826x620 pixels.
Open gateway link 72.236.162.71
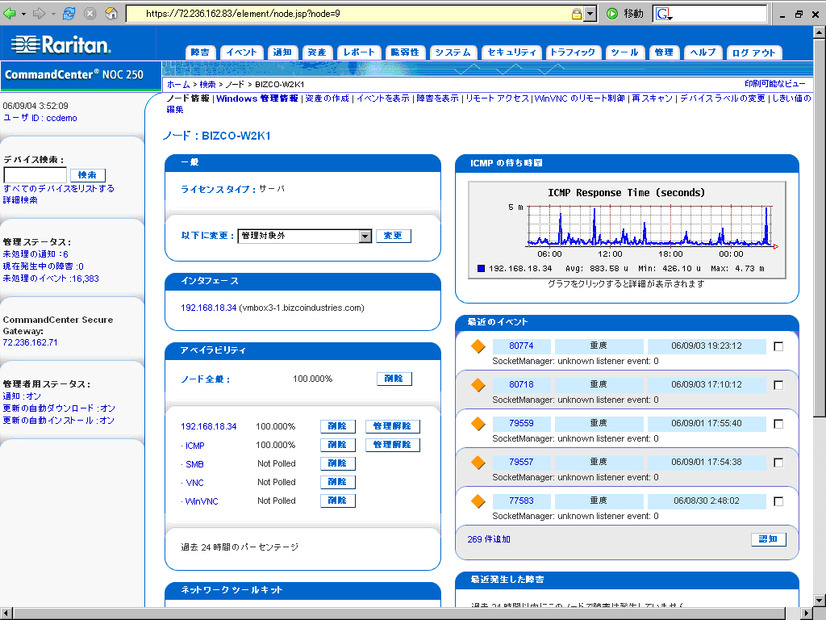(30, 342)
